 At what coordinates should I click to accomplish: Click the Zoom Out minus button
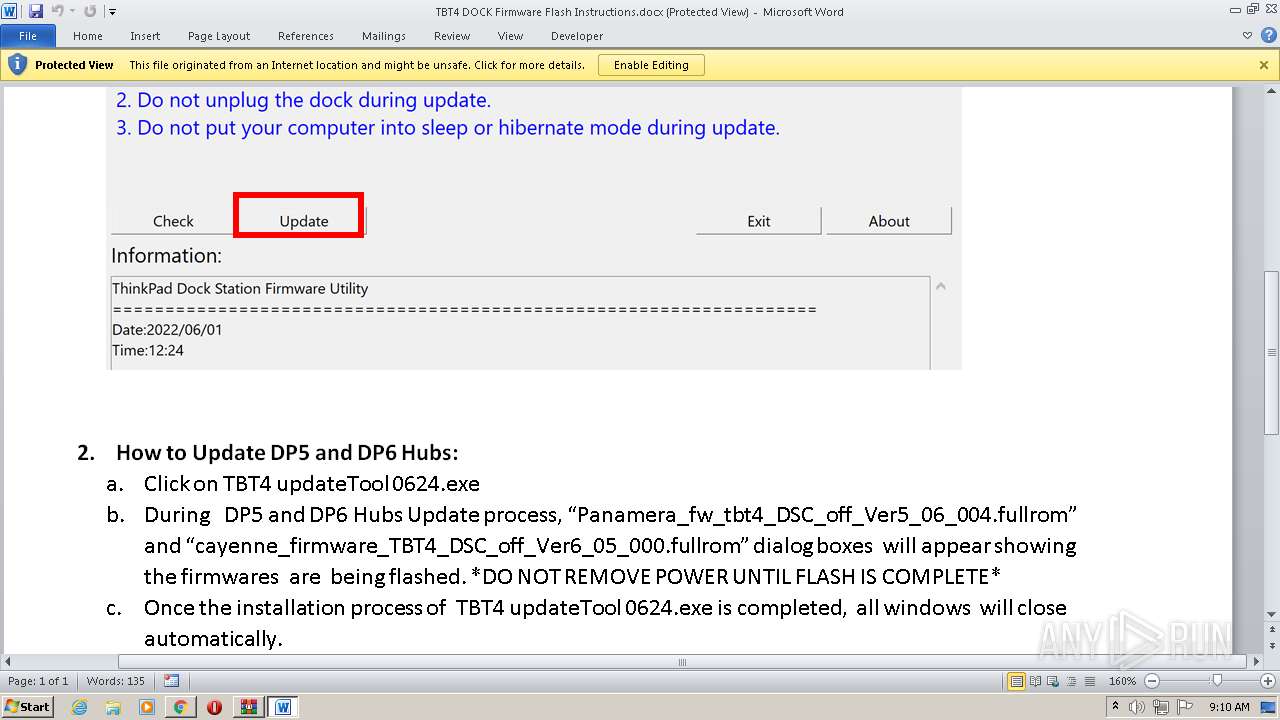1151,681
